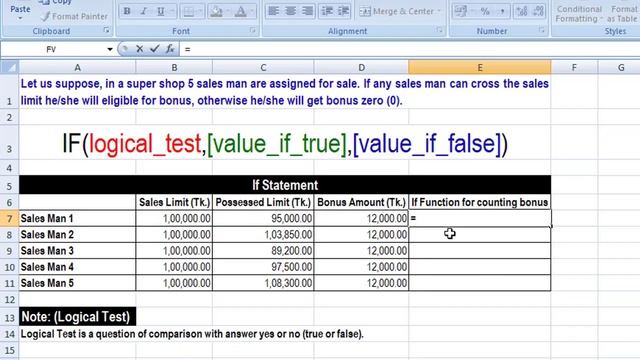Click the Increase Indent icon
The width and height of the screenshot is (640, 360).
pyautogui.click(x=343, y=11)
